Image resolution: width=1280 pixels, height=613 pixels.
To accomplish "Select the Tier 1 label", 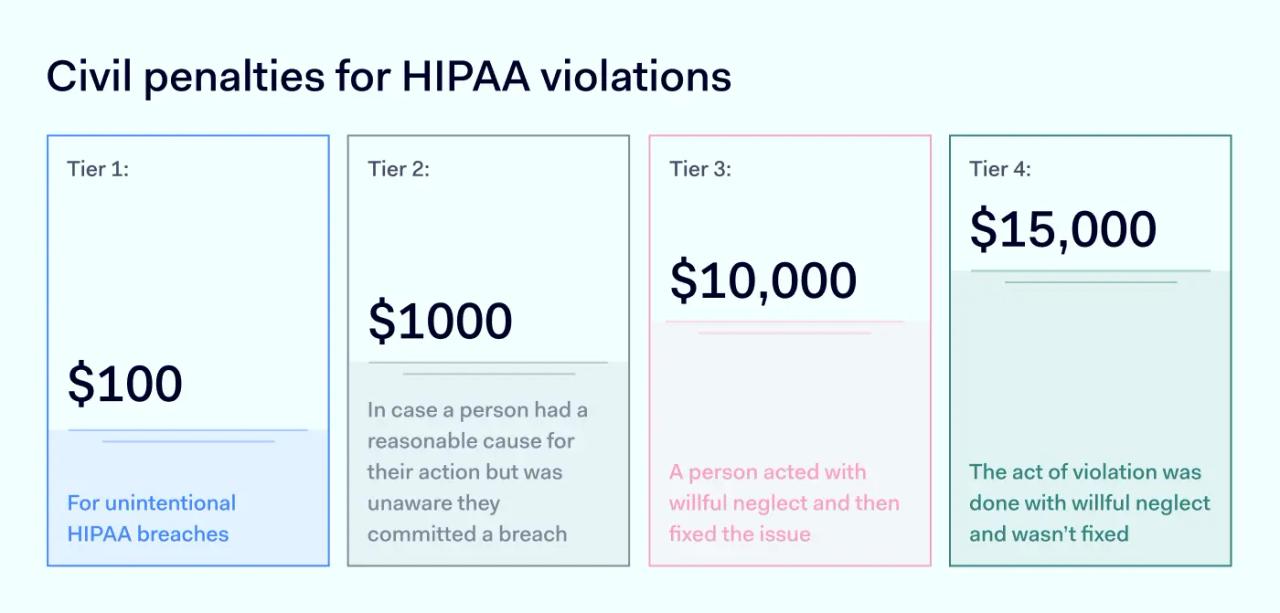I will 98,169.
